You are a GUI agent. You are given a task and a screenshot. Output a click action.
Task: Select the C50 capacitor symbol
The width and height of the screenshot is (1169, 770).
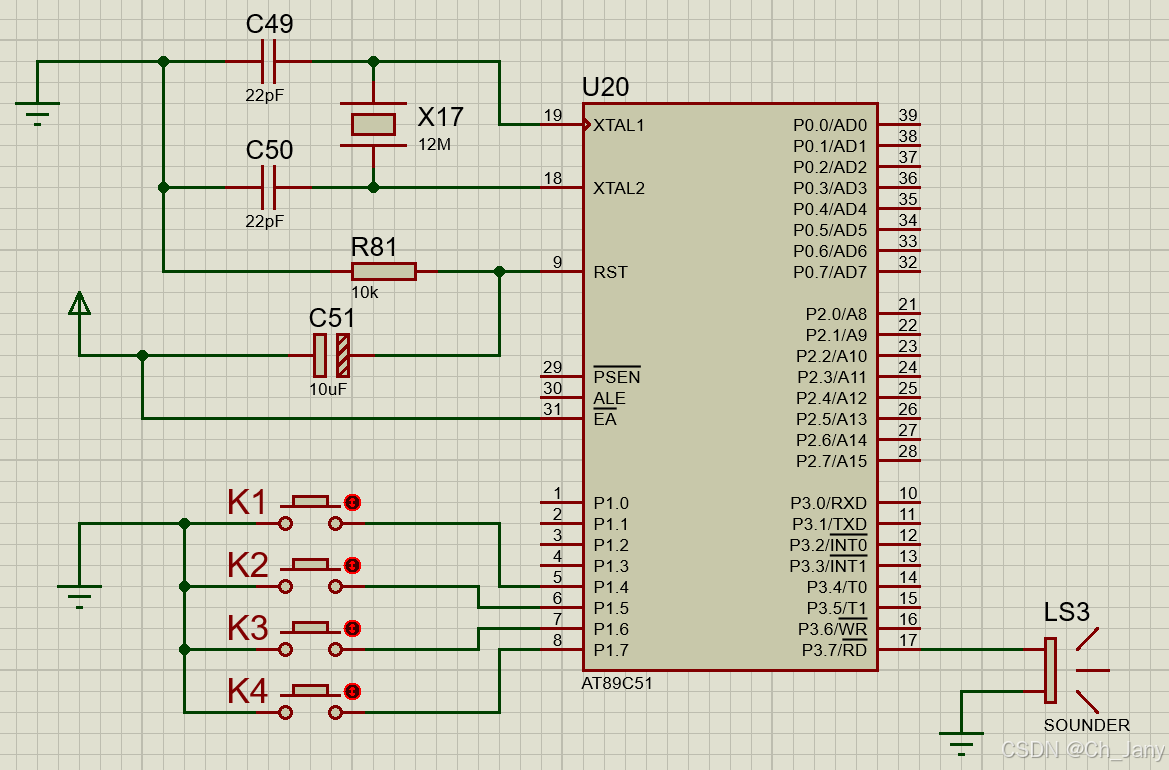coord(268,188)
